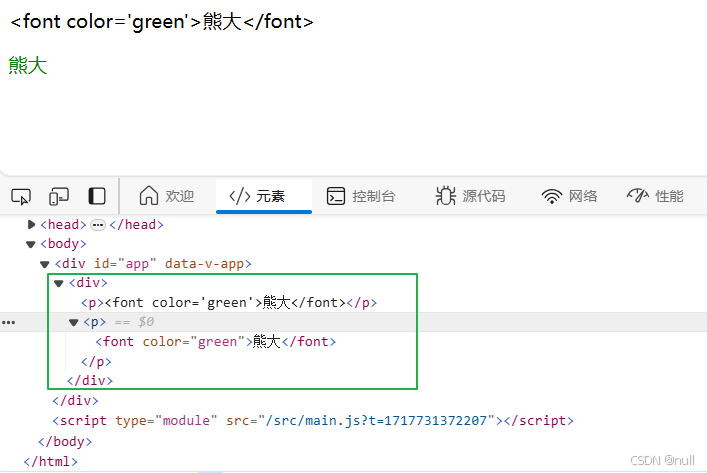This screenshot has width=707, height=473.
Task: Open the 源代码 sources tab
Action: pos(470,196)
